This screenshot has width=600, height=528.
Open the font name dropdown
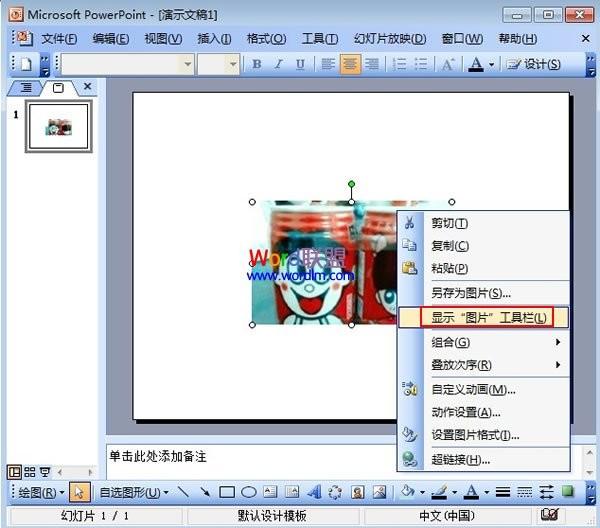coord(188,64)
